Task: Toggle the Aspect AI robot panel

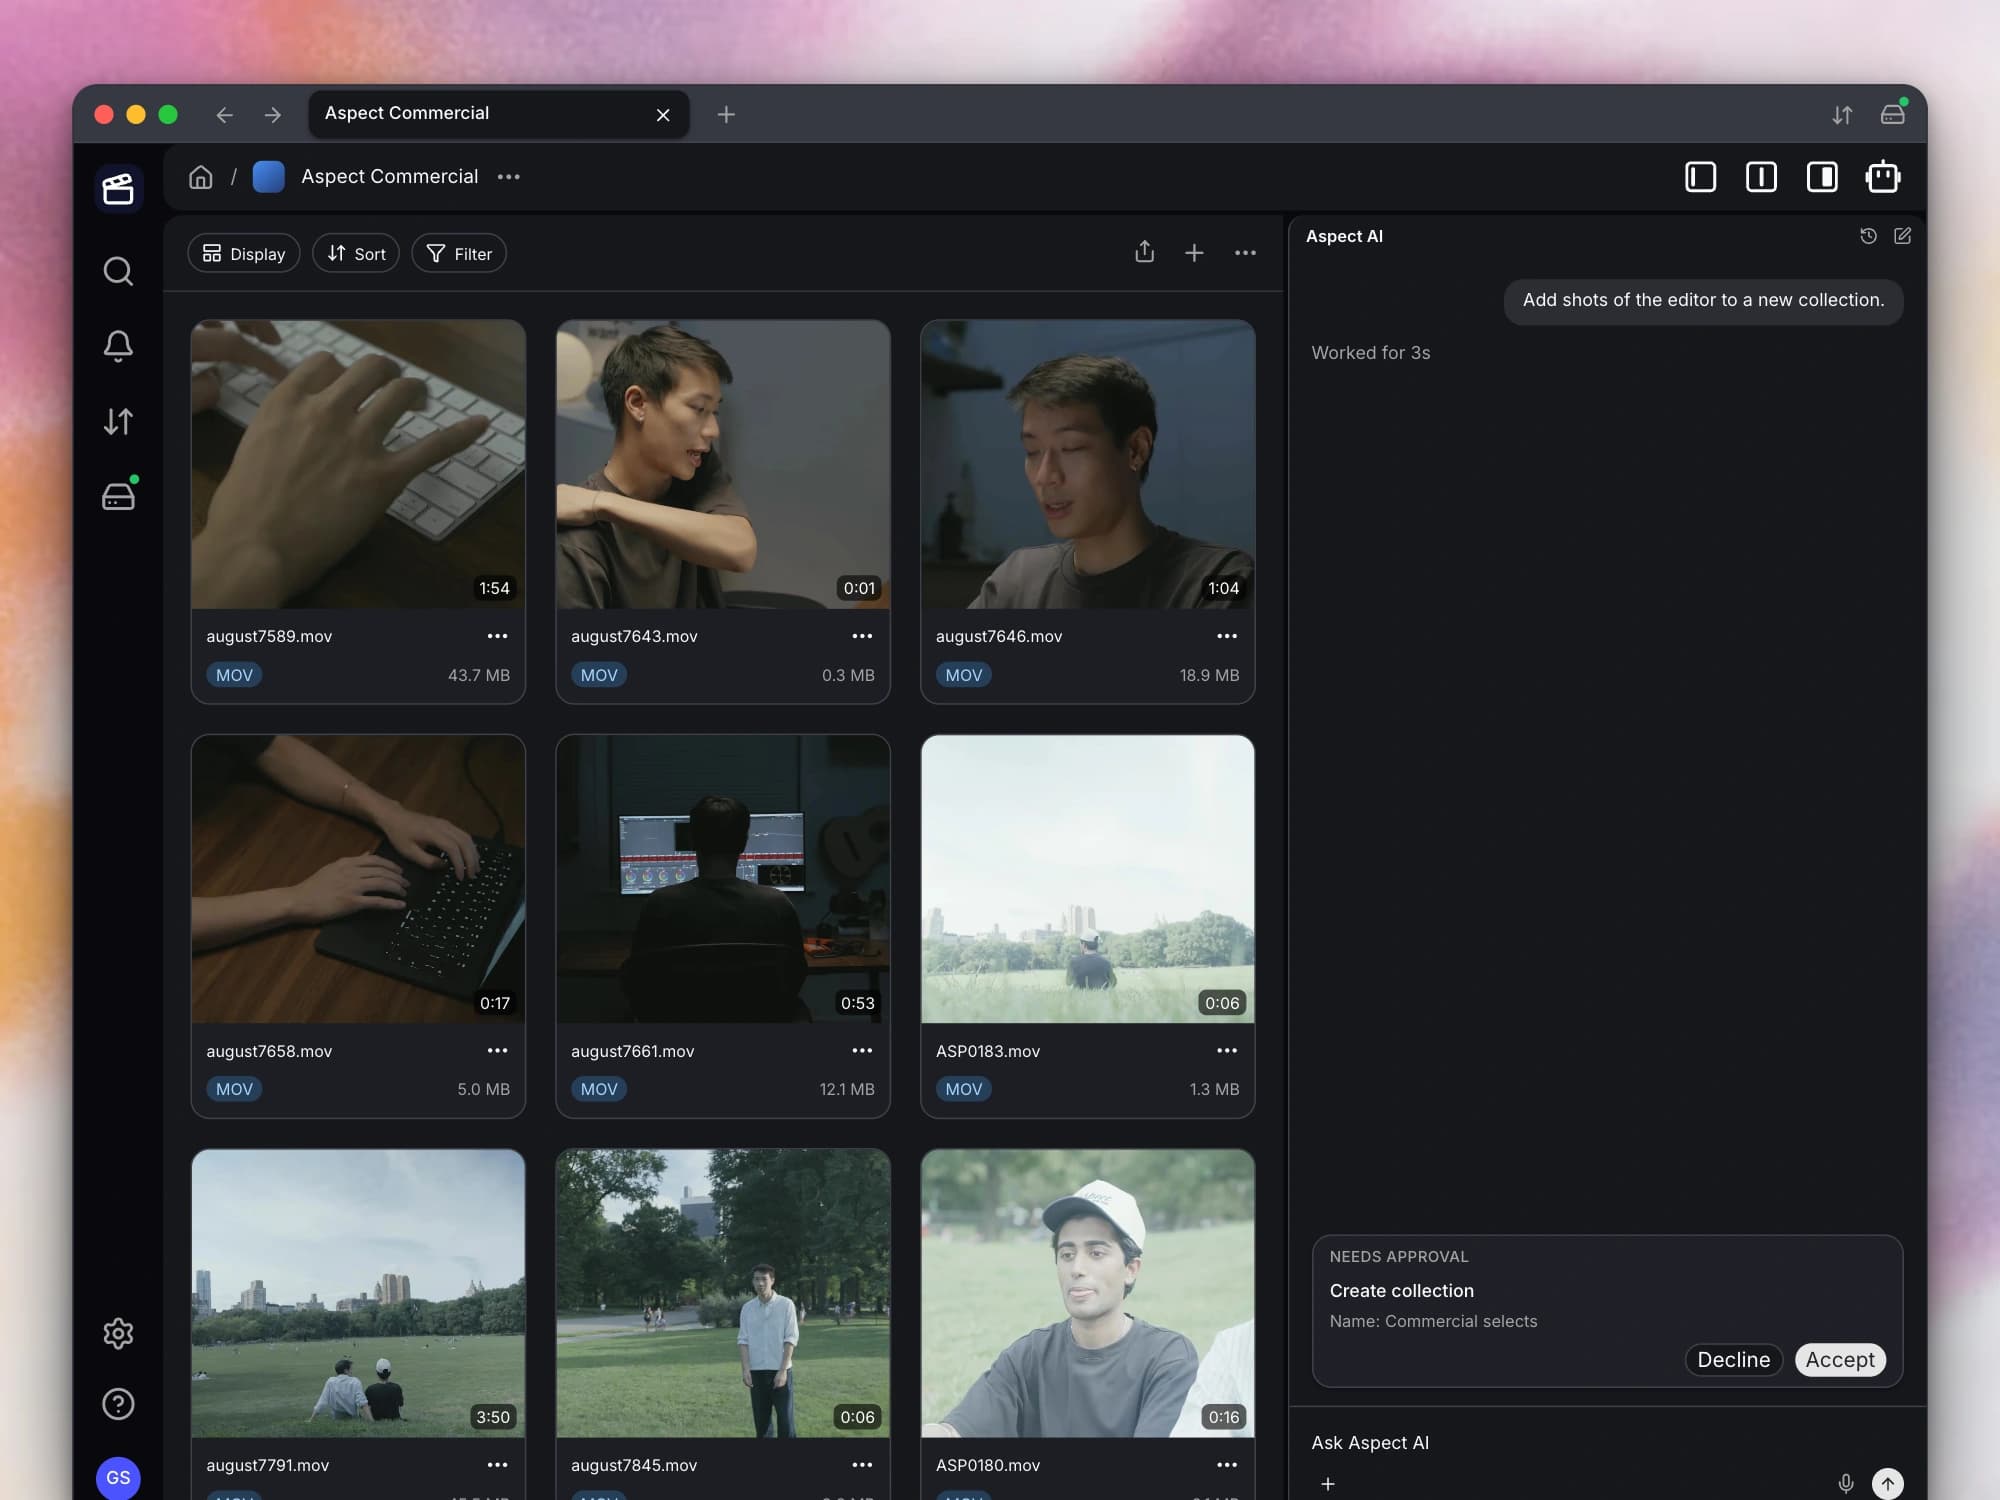Action: click(1883, 177)
